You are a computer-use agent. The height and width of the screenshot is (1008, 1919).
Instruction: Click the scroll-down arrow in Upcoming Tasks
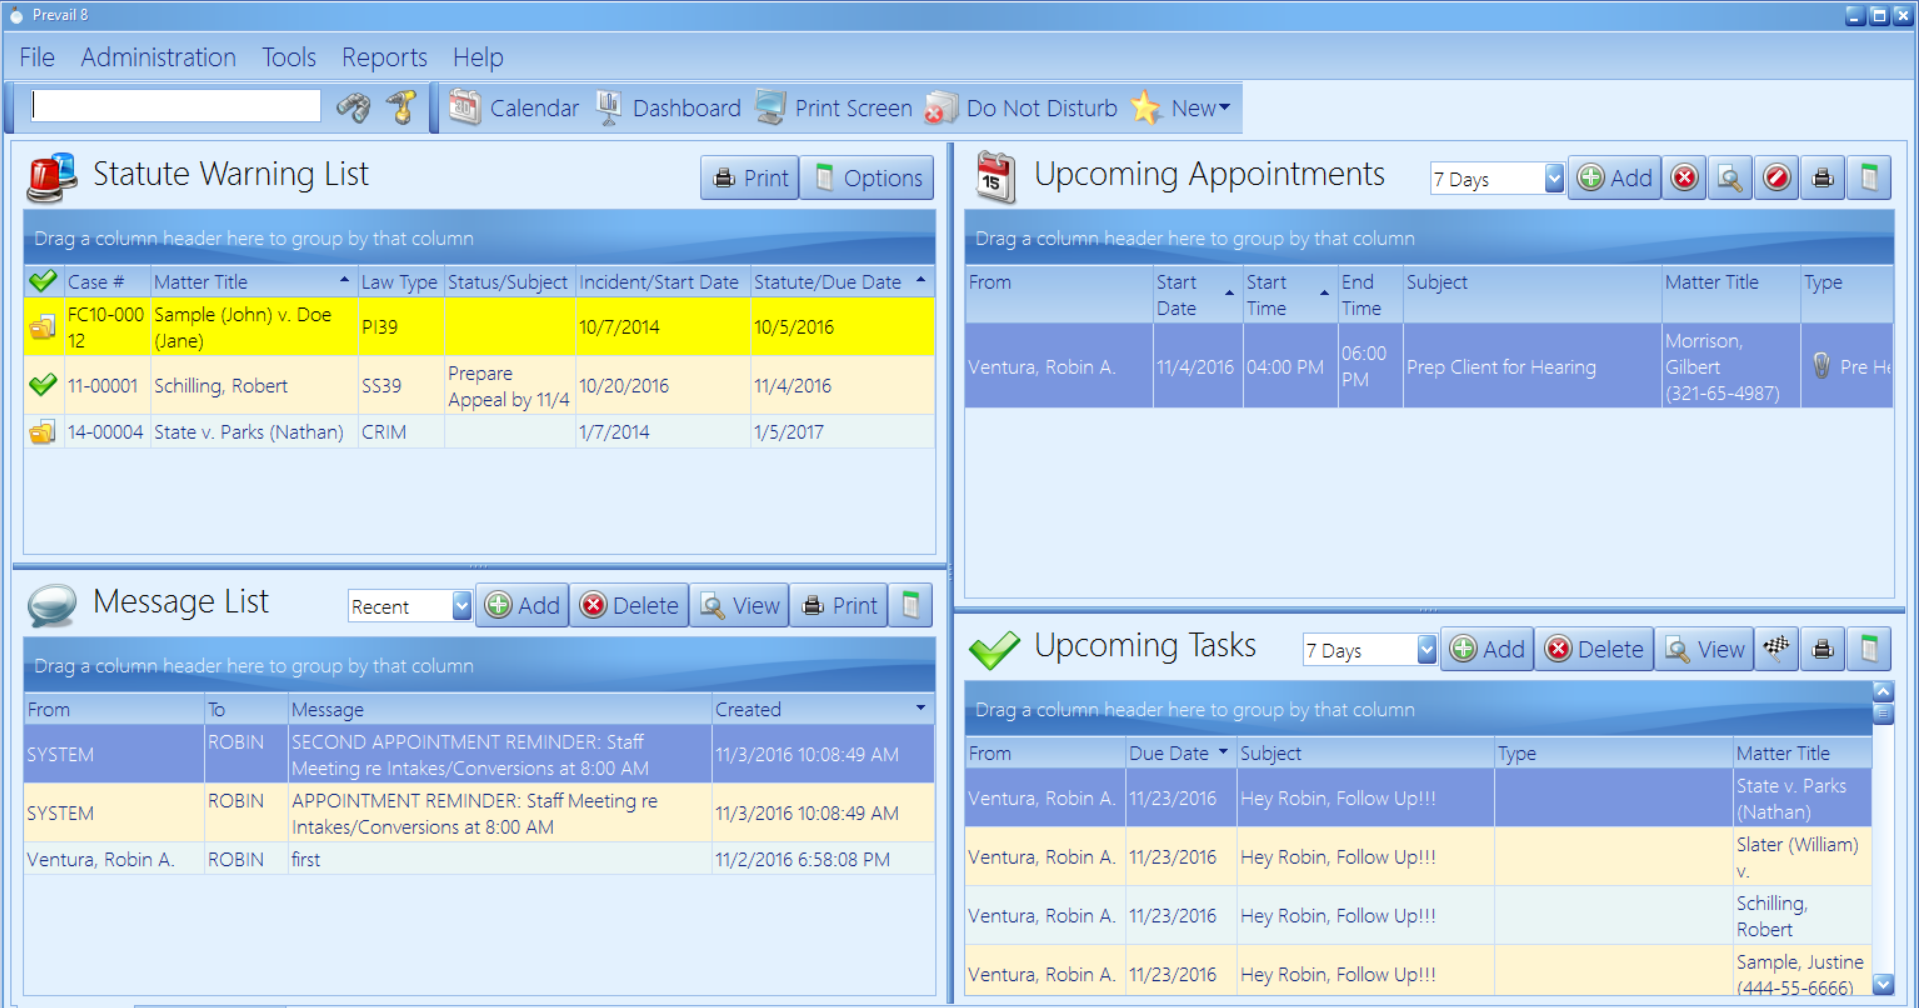[1882, 984]
